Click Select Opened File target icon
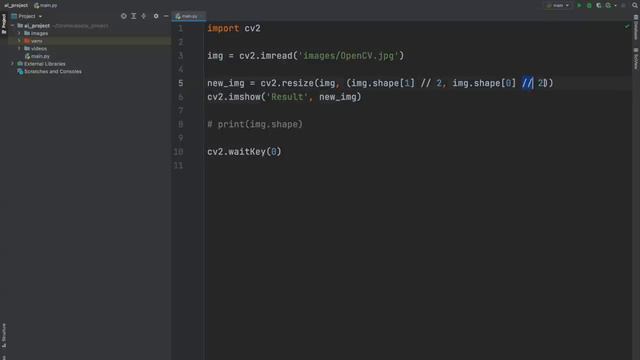Screen dimensions: 640x360 [124, 16]
